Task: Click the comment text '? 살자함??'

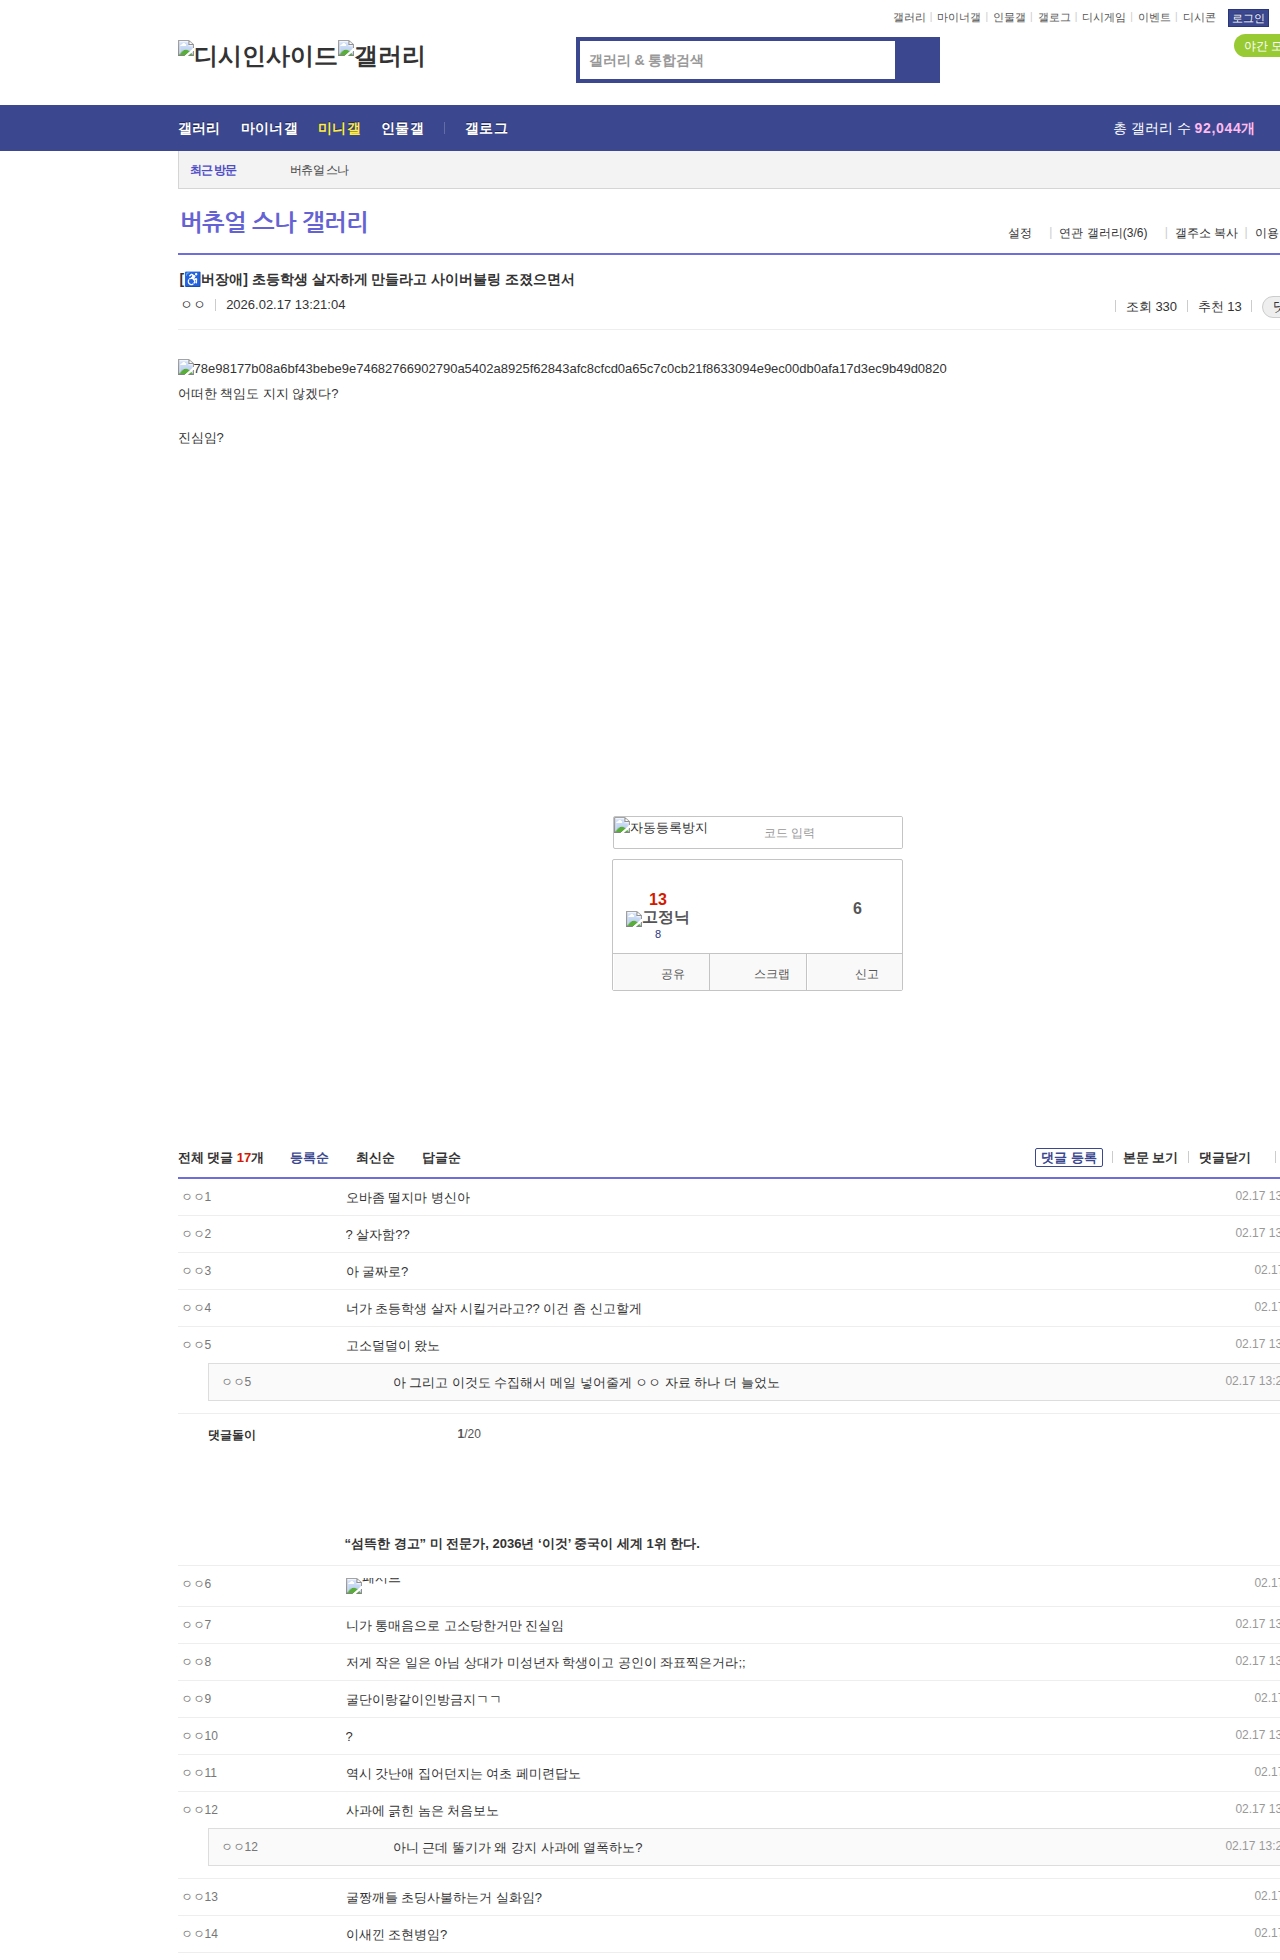Action: pos(378,1235)
